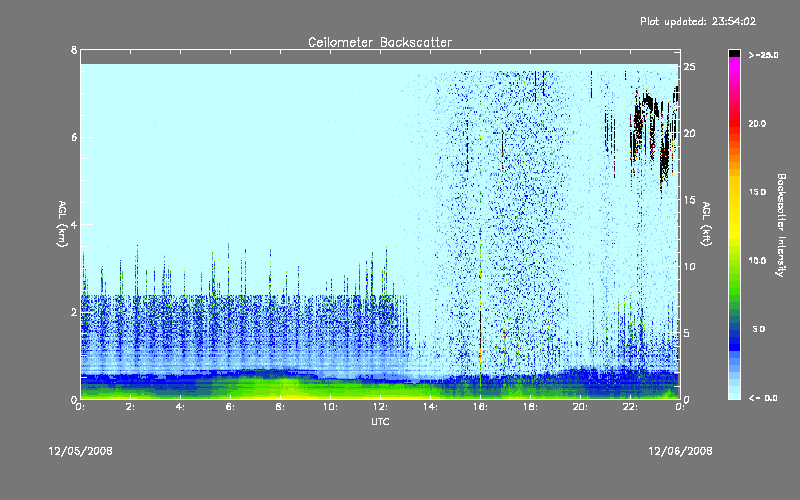The image size is (800, 500).
Task: Pick the red band of the colorbar
Action: [x=734, y=125]
